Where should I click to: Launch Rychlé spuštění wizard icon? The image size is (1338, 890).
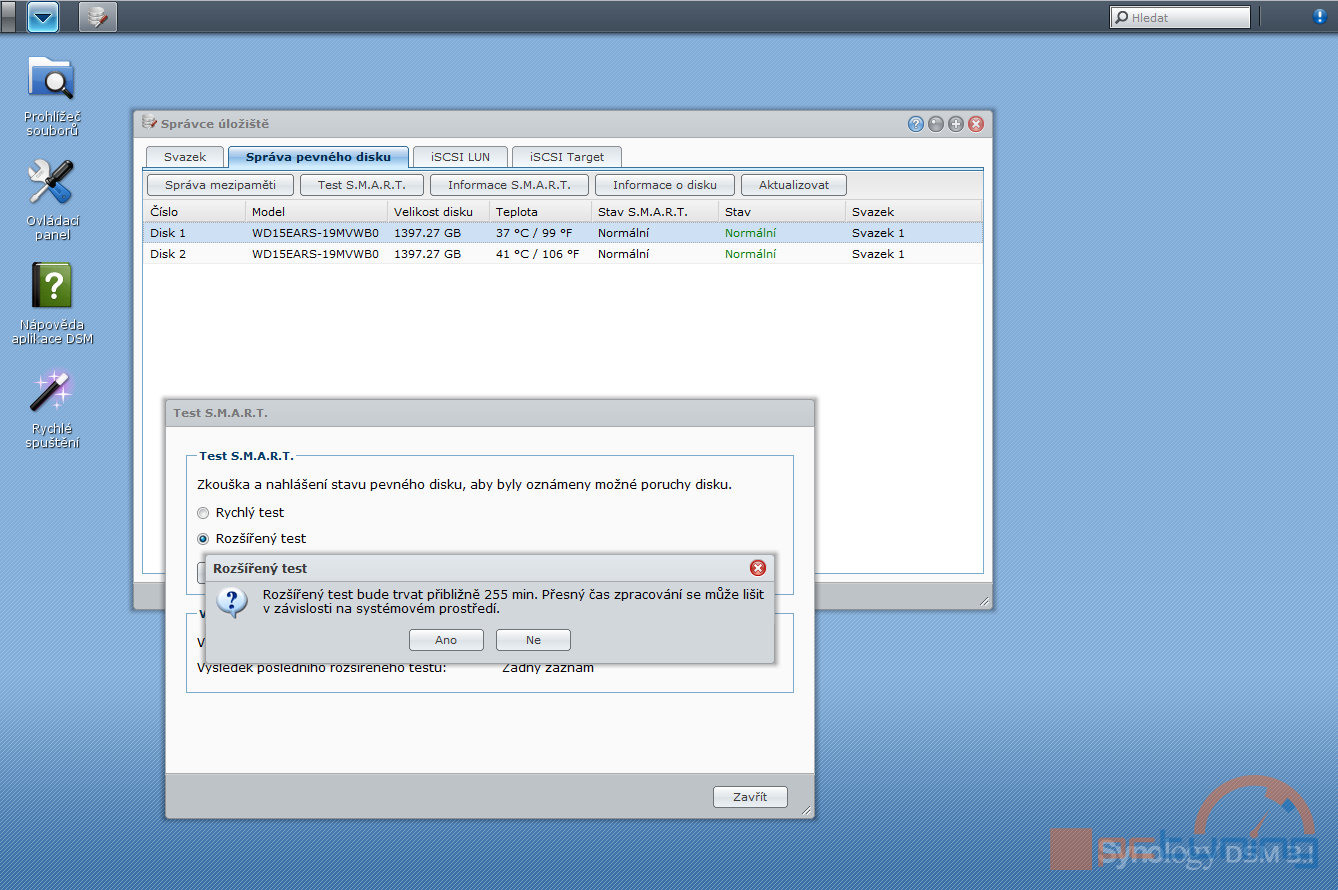[x=52, y=409]
